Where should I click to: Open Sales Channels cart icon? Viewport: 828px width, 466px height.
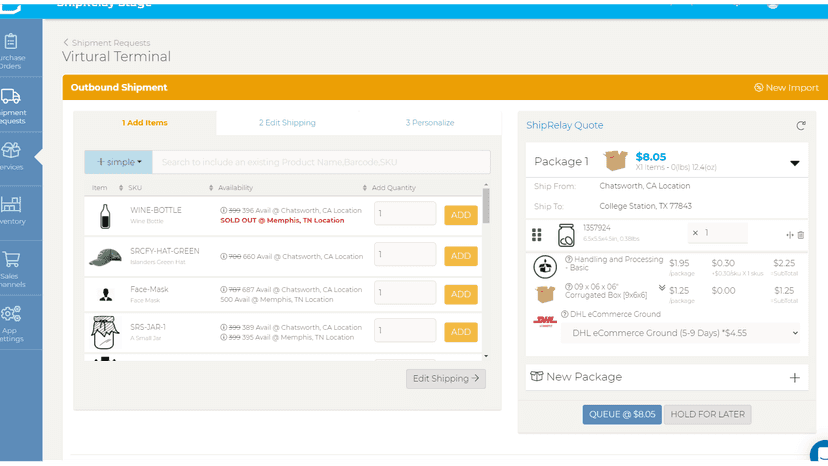[x=11, y=259]
